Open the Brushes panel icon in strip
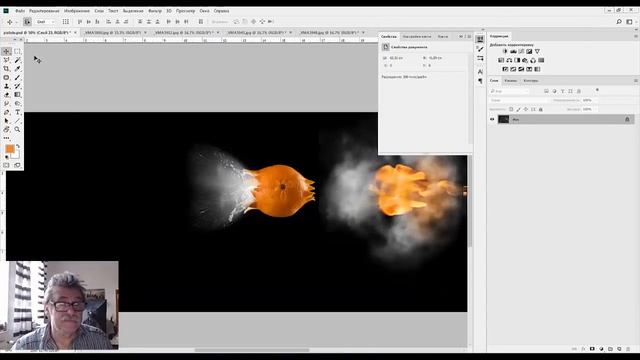This screenshot has height=360, width=640. click(x=480, y=49)
